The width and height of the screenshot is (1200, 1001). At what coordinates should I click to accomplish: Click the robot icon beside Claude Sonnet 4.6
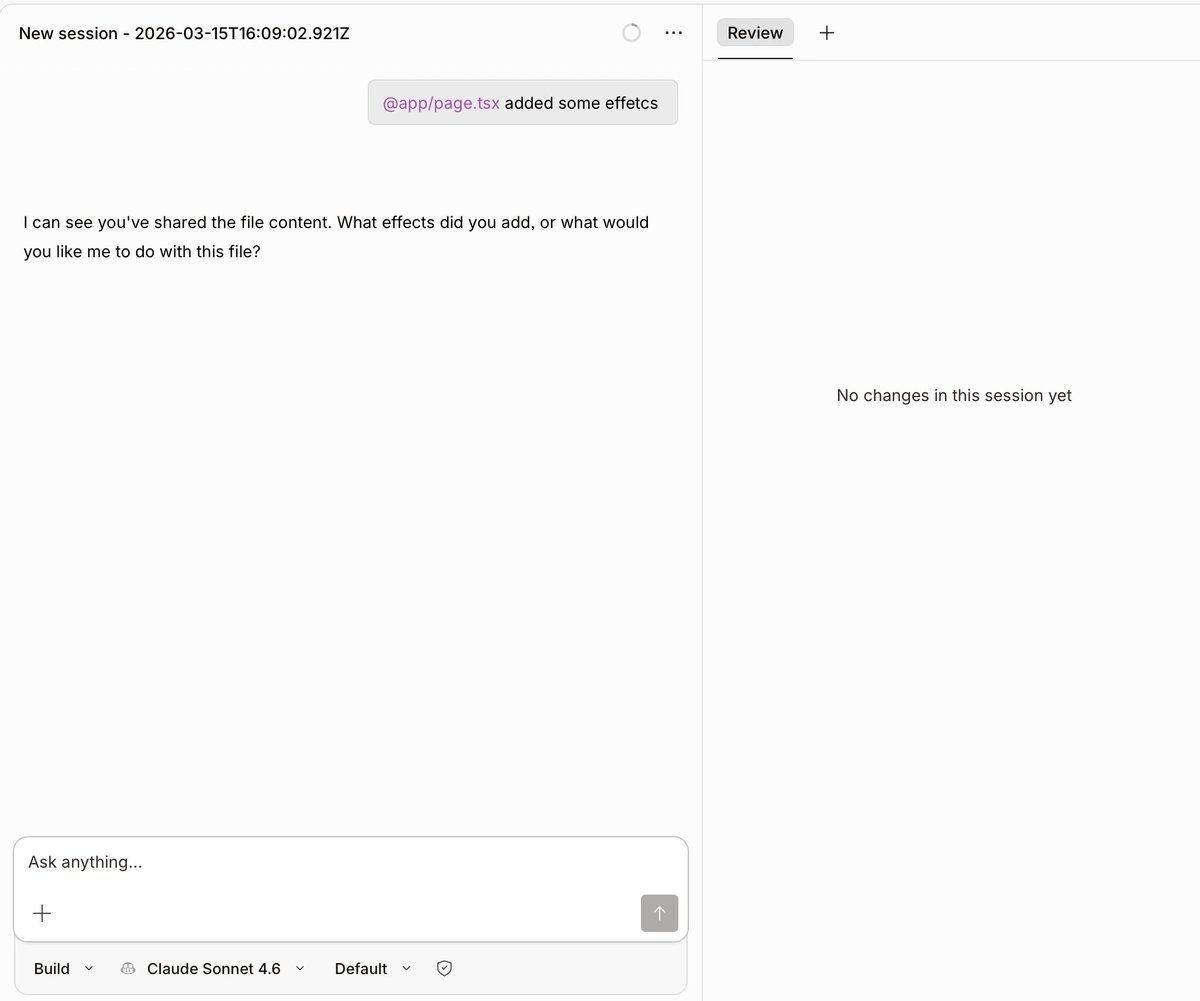pos(128,968)
